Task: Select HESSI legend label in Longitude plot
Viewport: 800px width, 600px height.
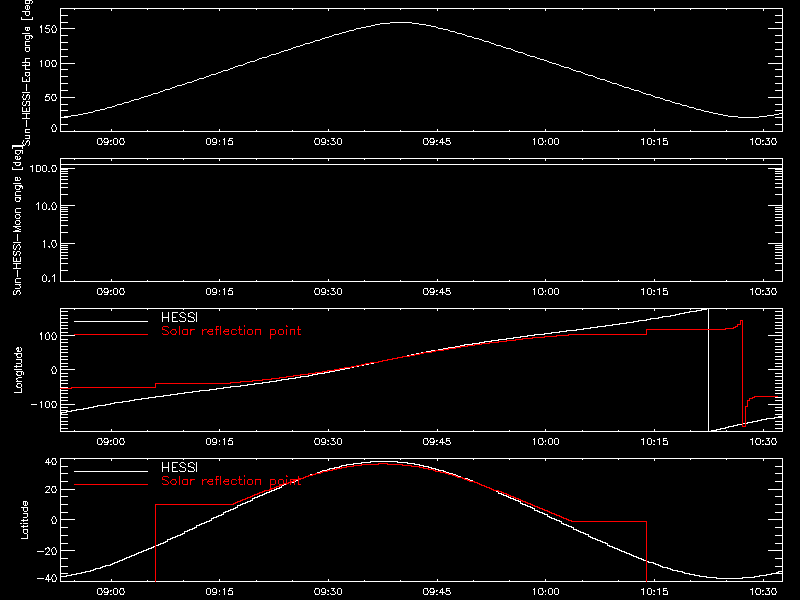Action: [x=179, y=317]
